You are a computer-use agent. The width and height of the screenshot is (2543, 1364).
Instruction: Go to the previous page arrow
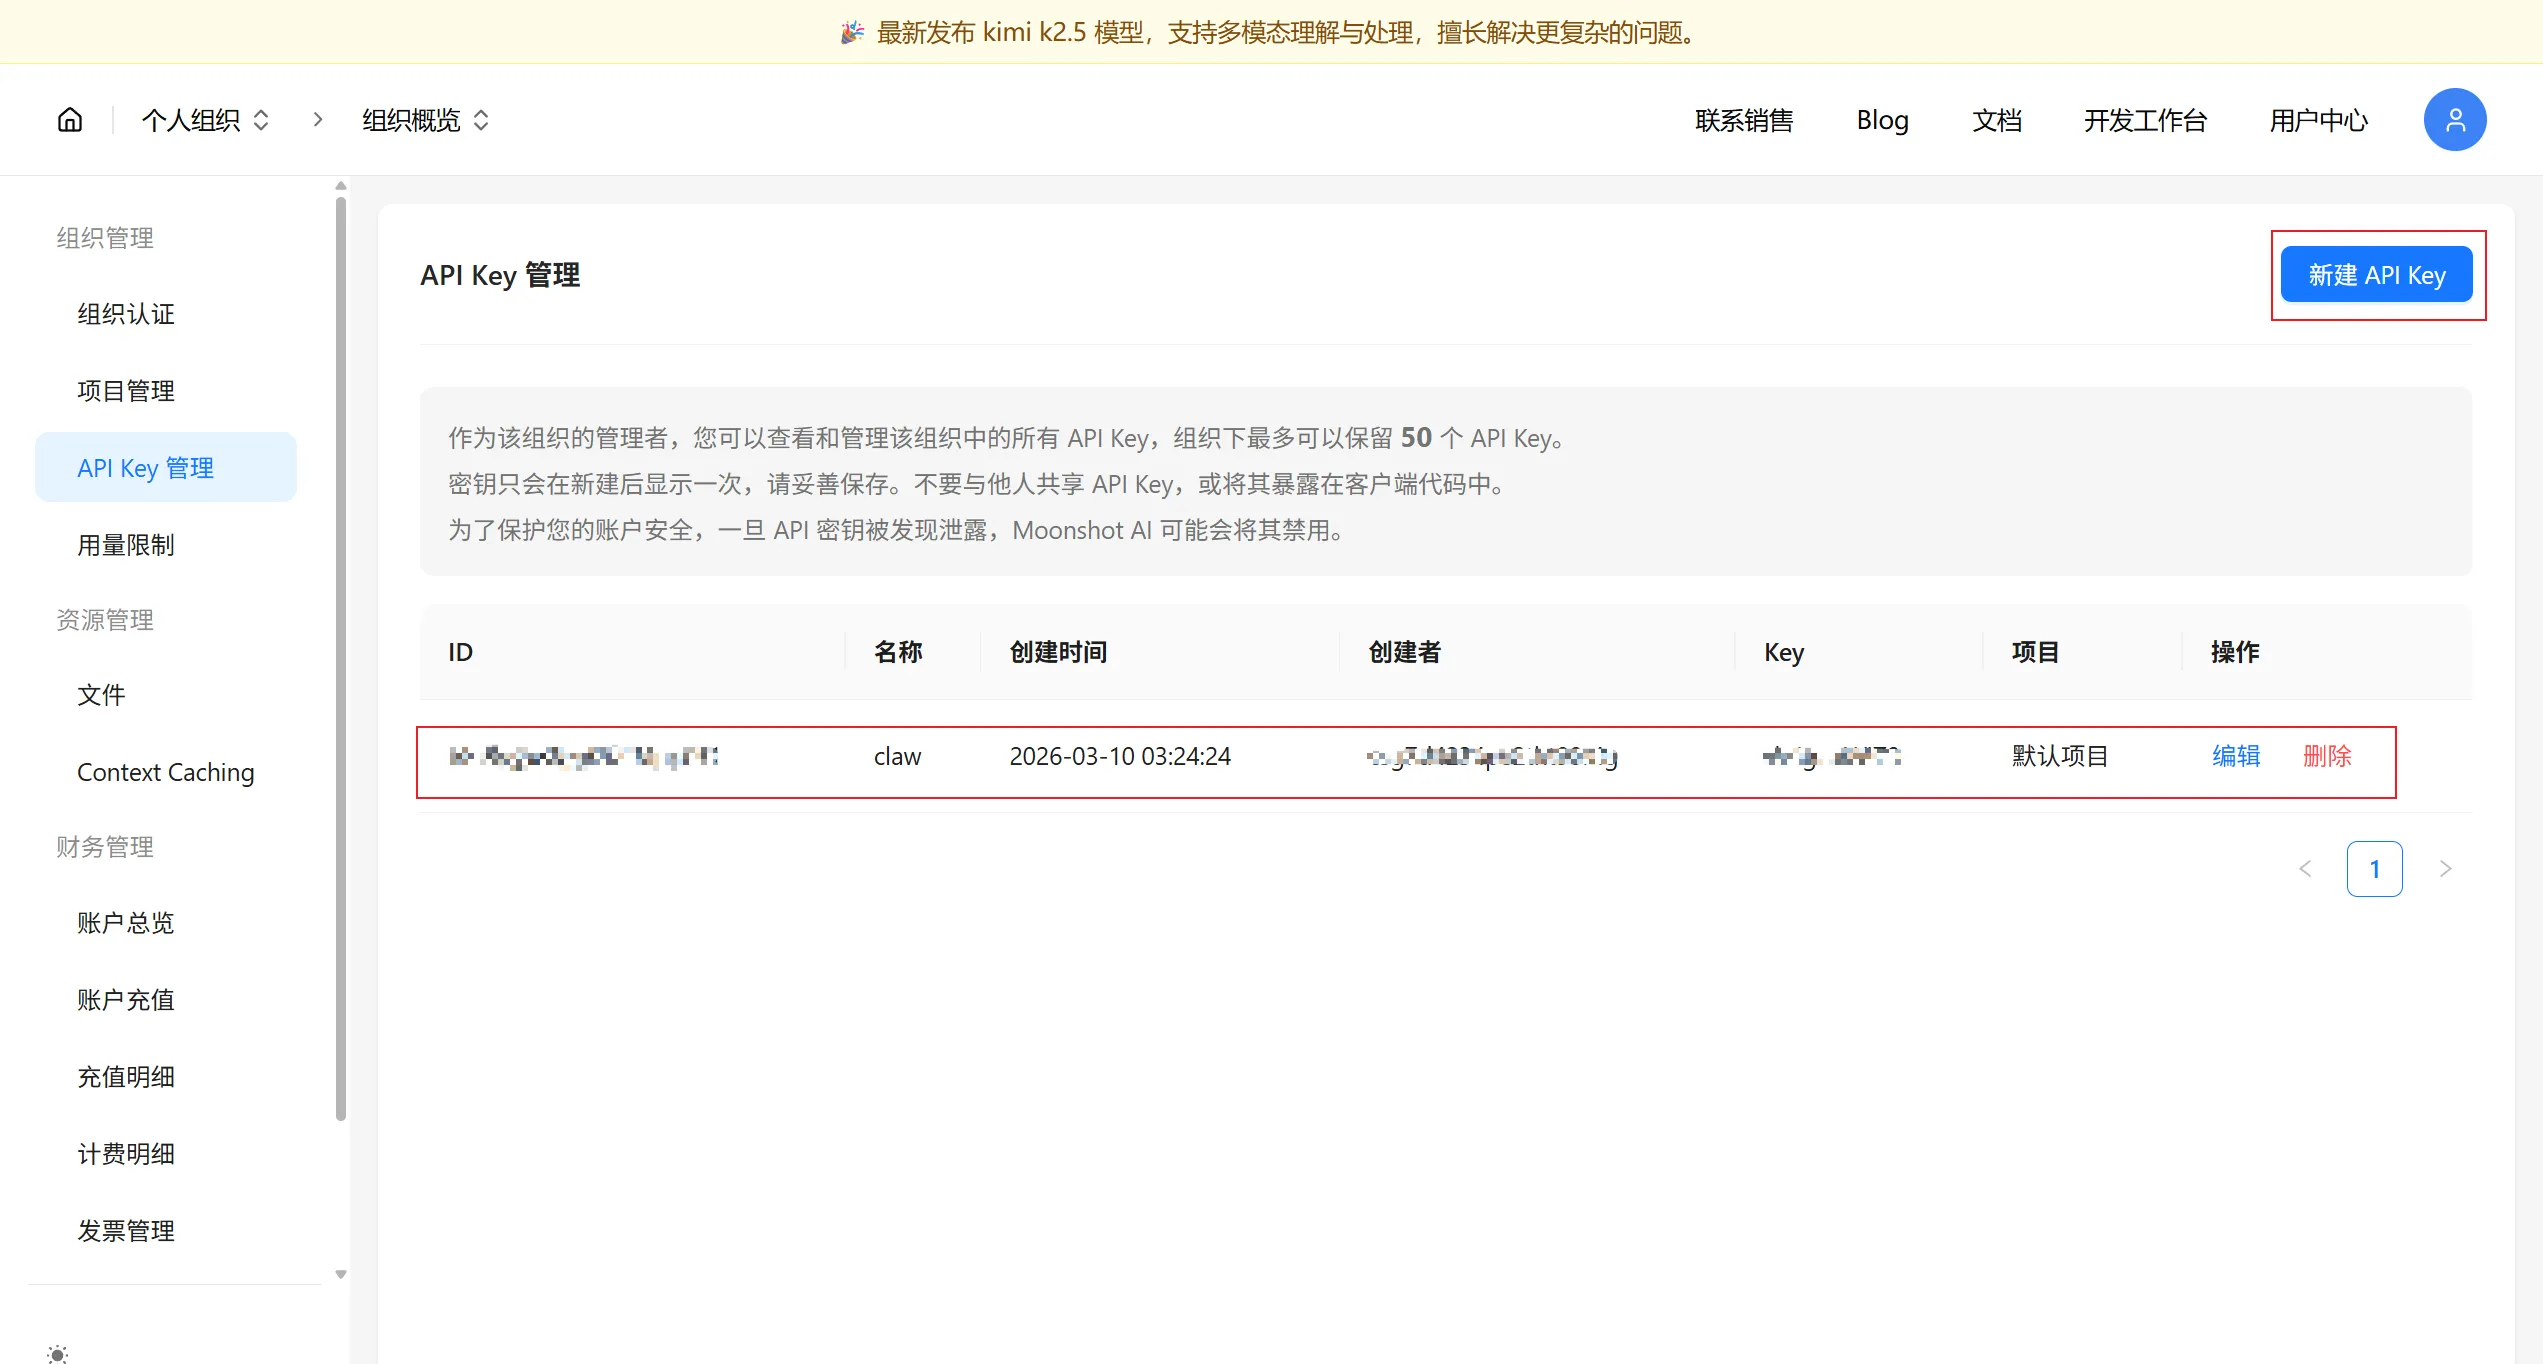pos(2305,869)
